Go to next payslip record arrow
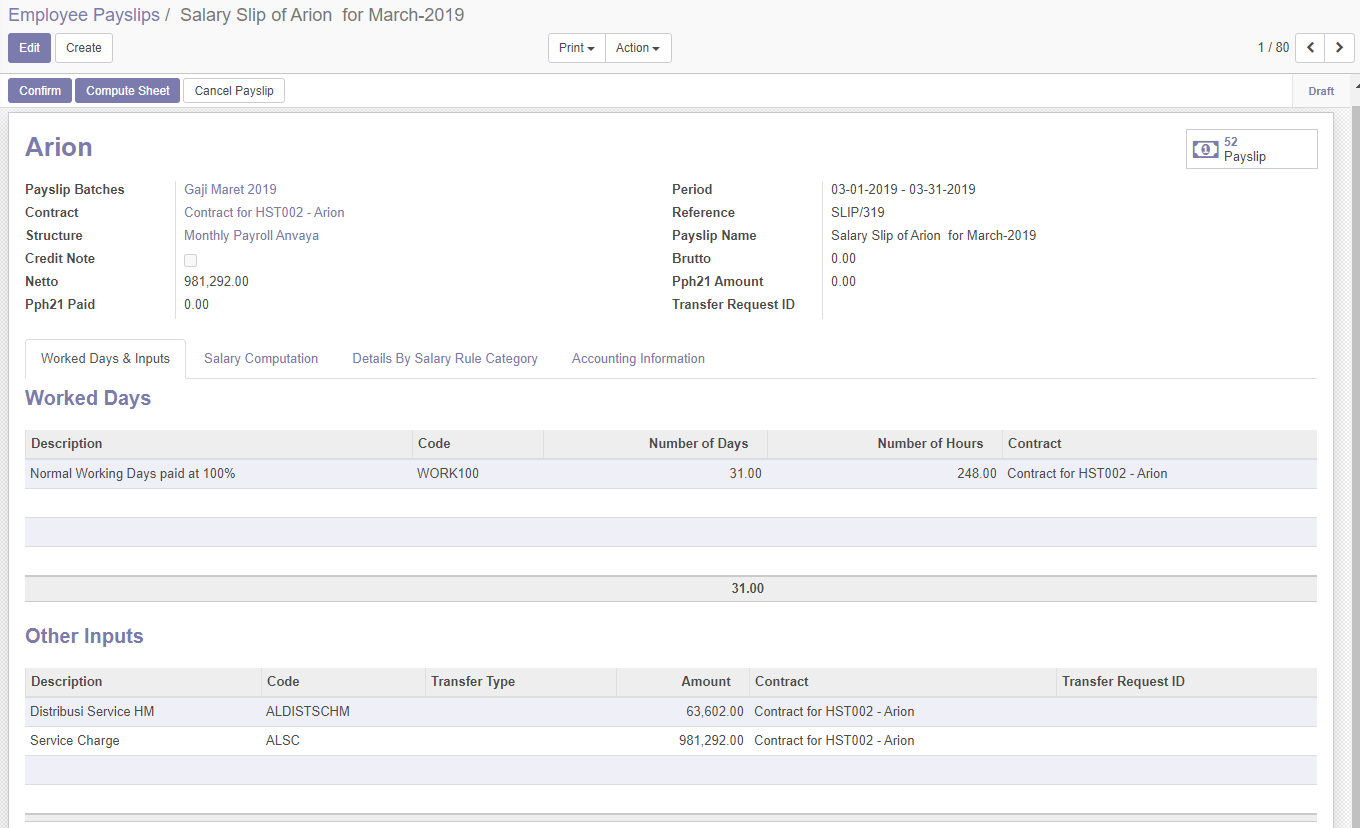 point(1339,48)
